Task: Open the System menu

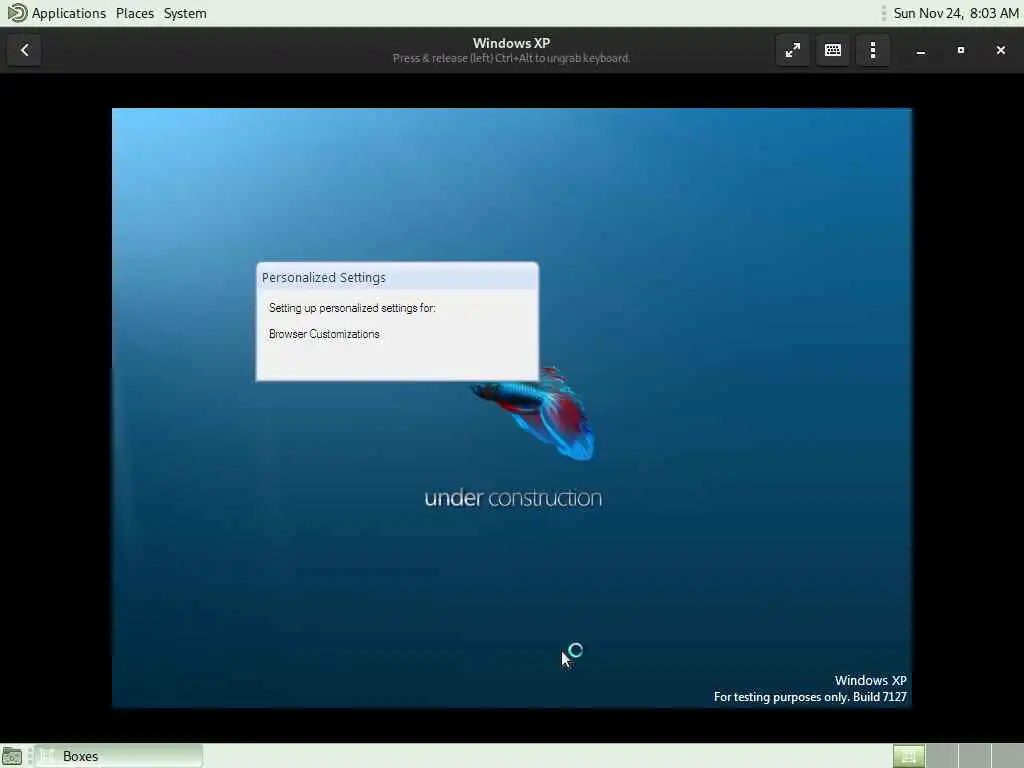Action: [185, 13]
